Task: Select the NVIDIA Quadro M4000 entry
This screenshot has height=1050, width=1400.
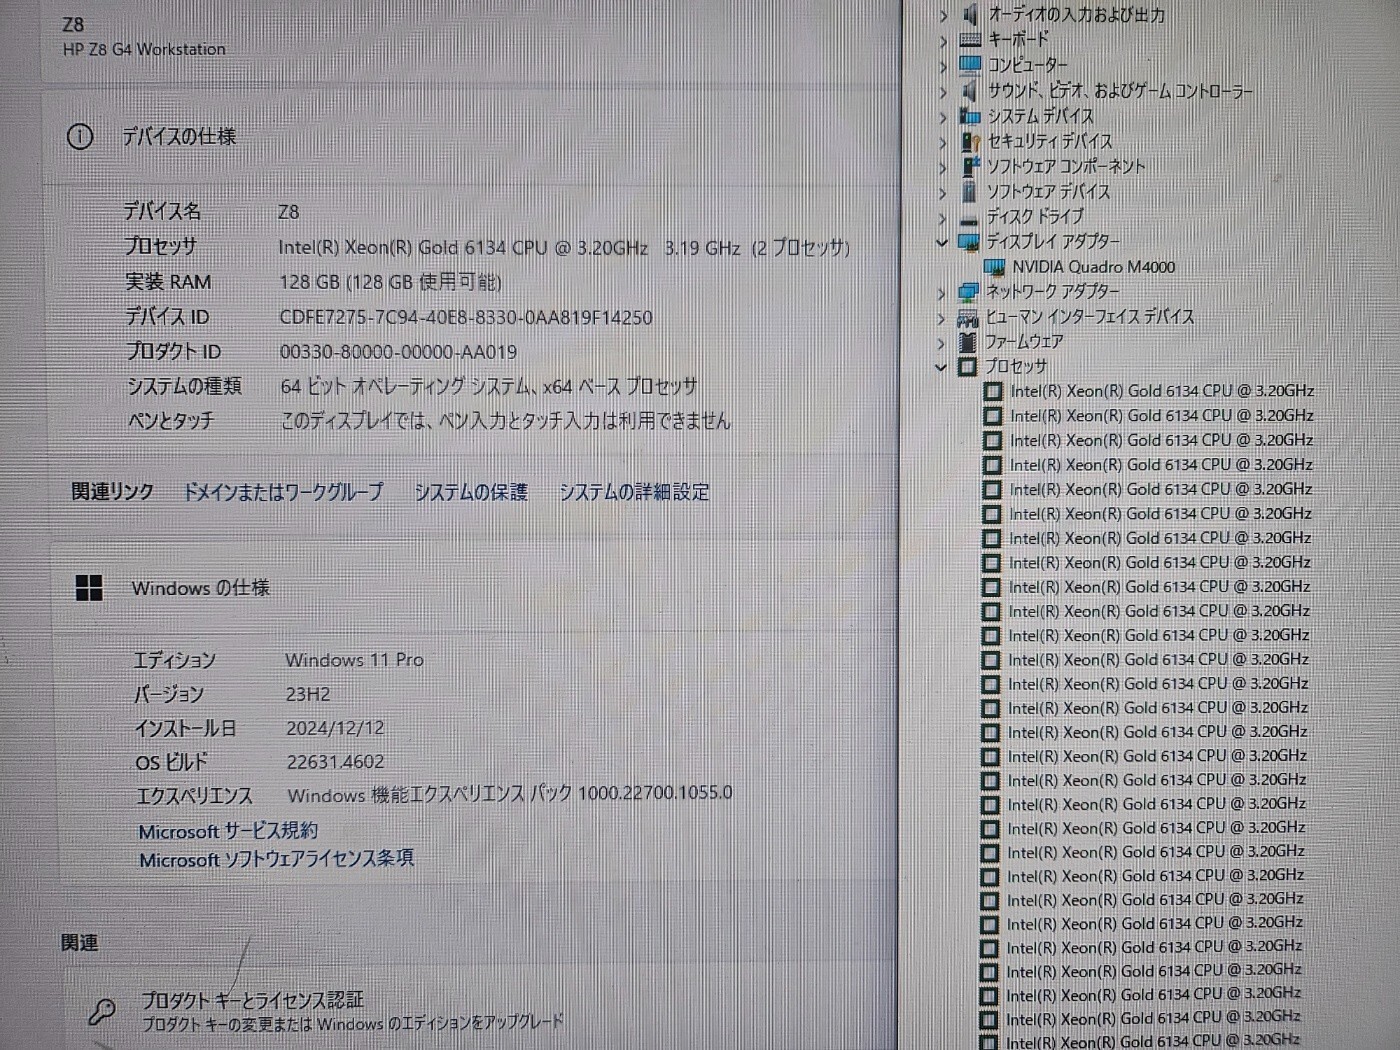Action: tap(1093, 267)
